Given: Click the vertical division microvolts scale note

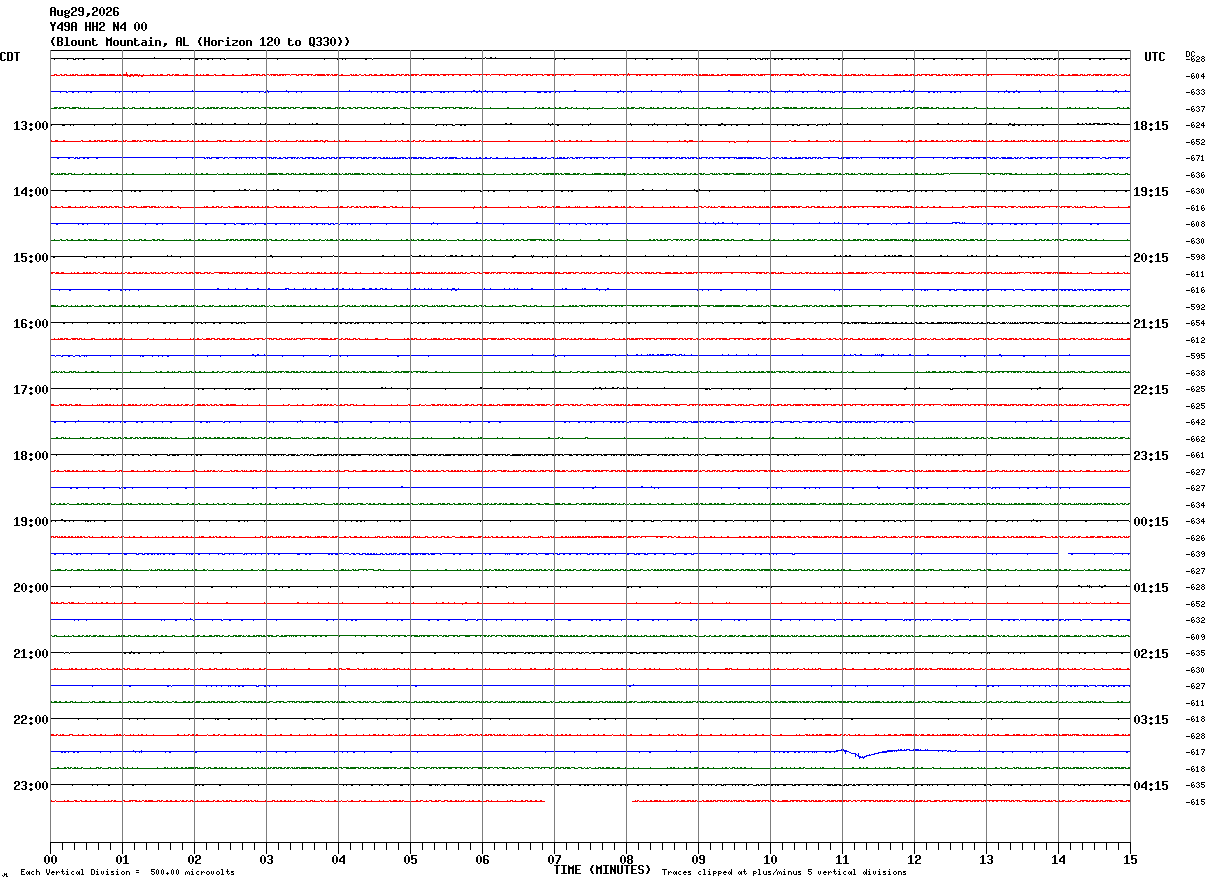Looking at the screenshot, I should coord(127,873).
